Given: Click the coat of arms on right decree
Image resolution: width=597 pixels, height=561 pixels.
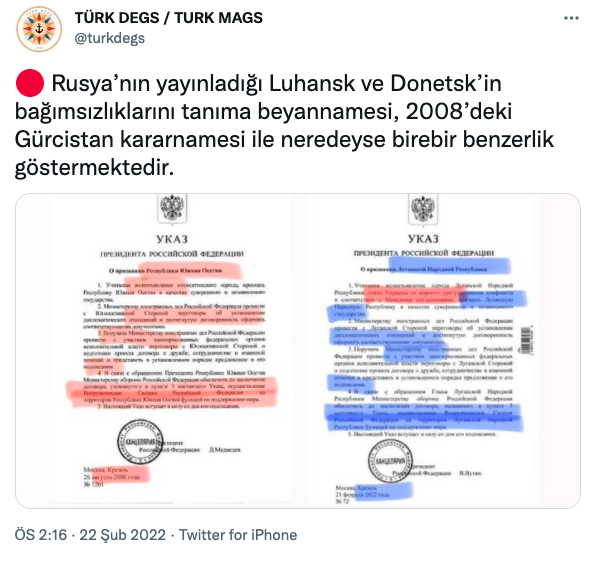Looking at the screenshot, I should point(423,209).
